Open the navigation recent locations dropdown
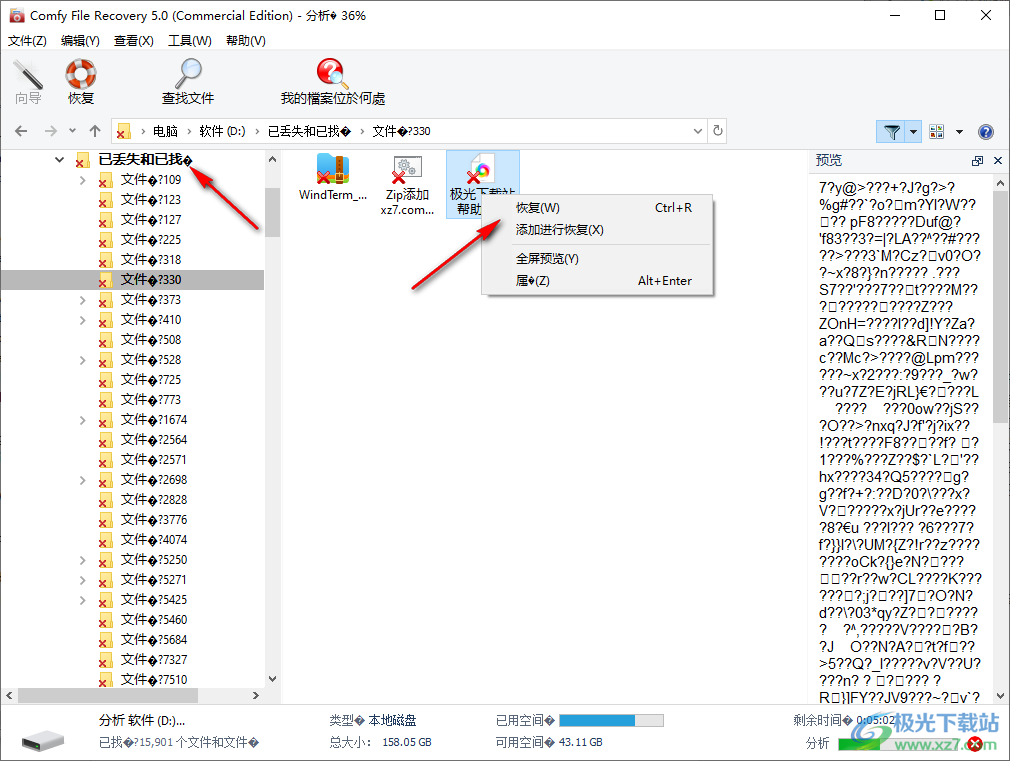The width and height of the screenshot is (1010, 761). click(x=72, y=131)
